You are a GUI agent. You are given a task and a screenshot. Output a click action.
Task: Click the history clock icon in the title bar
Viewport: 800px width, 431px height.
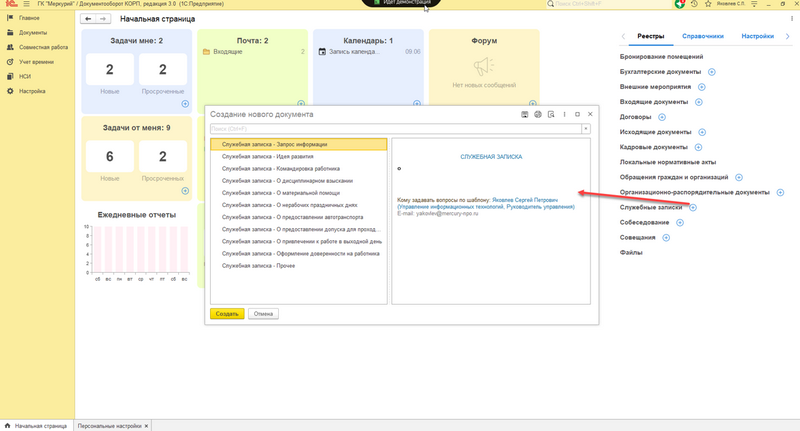[695, 5]
